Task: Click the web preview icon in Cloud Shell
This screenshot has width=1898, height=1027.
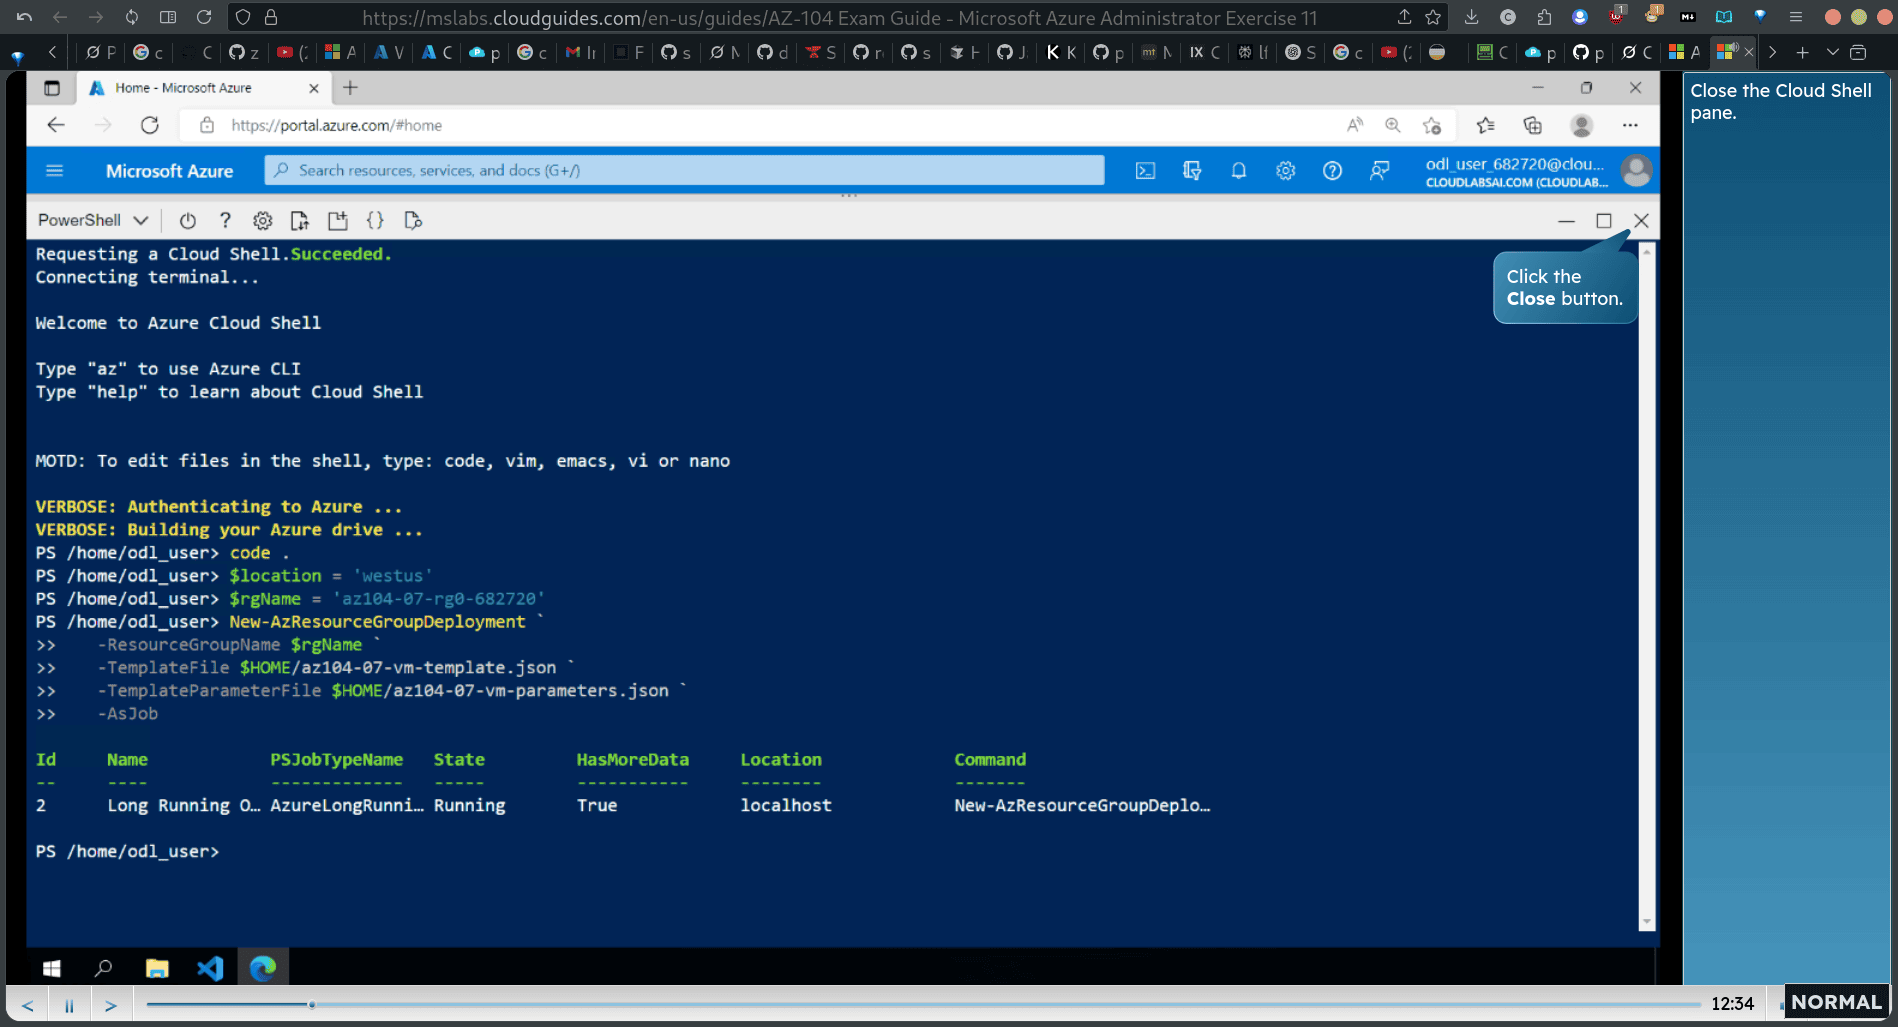Action: click(x=413, y=221)
